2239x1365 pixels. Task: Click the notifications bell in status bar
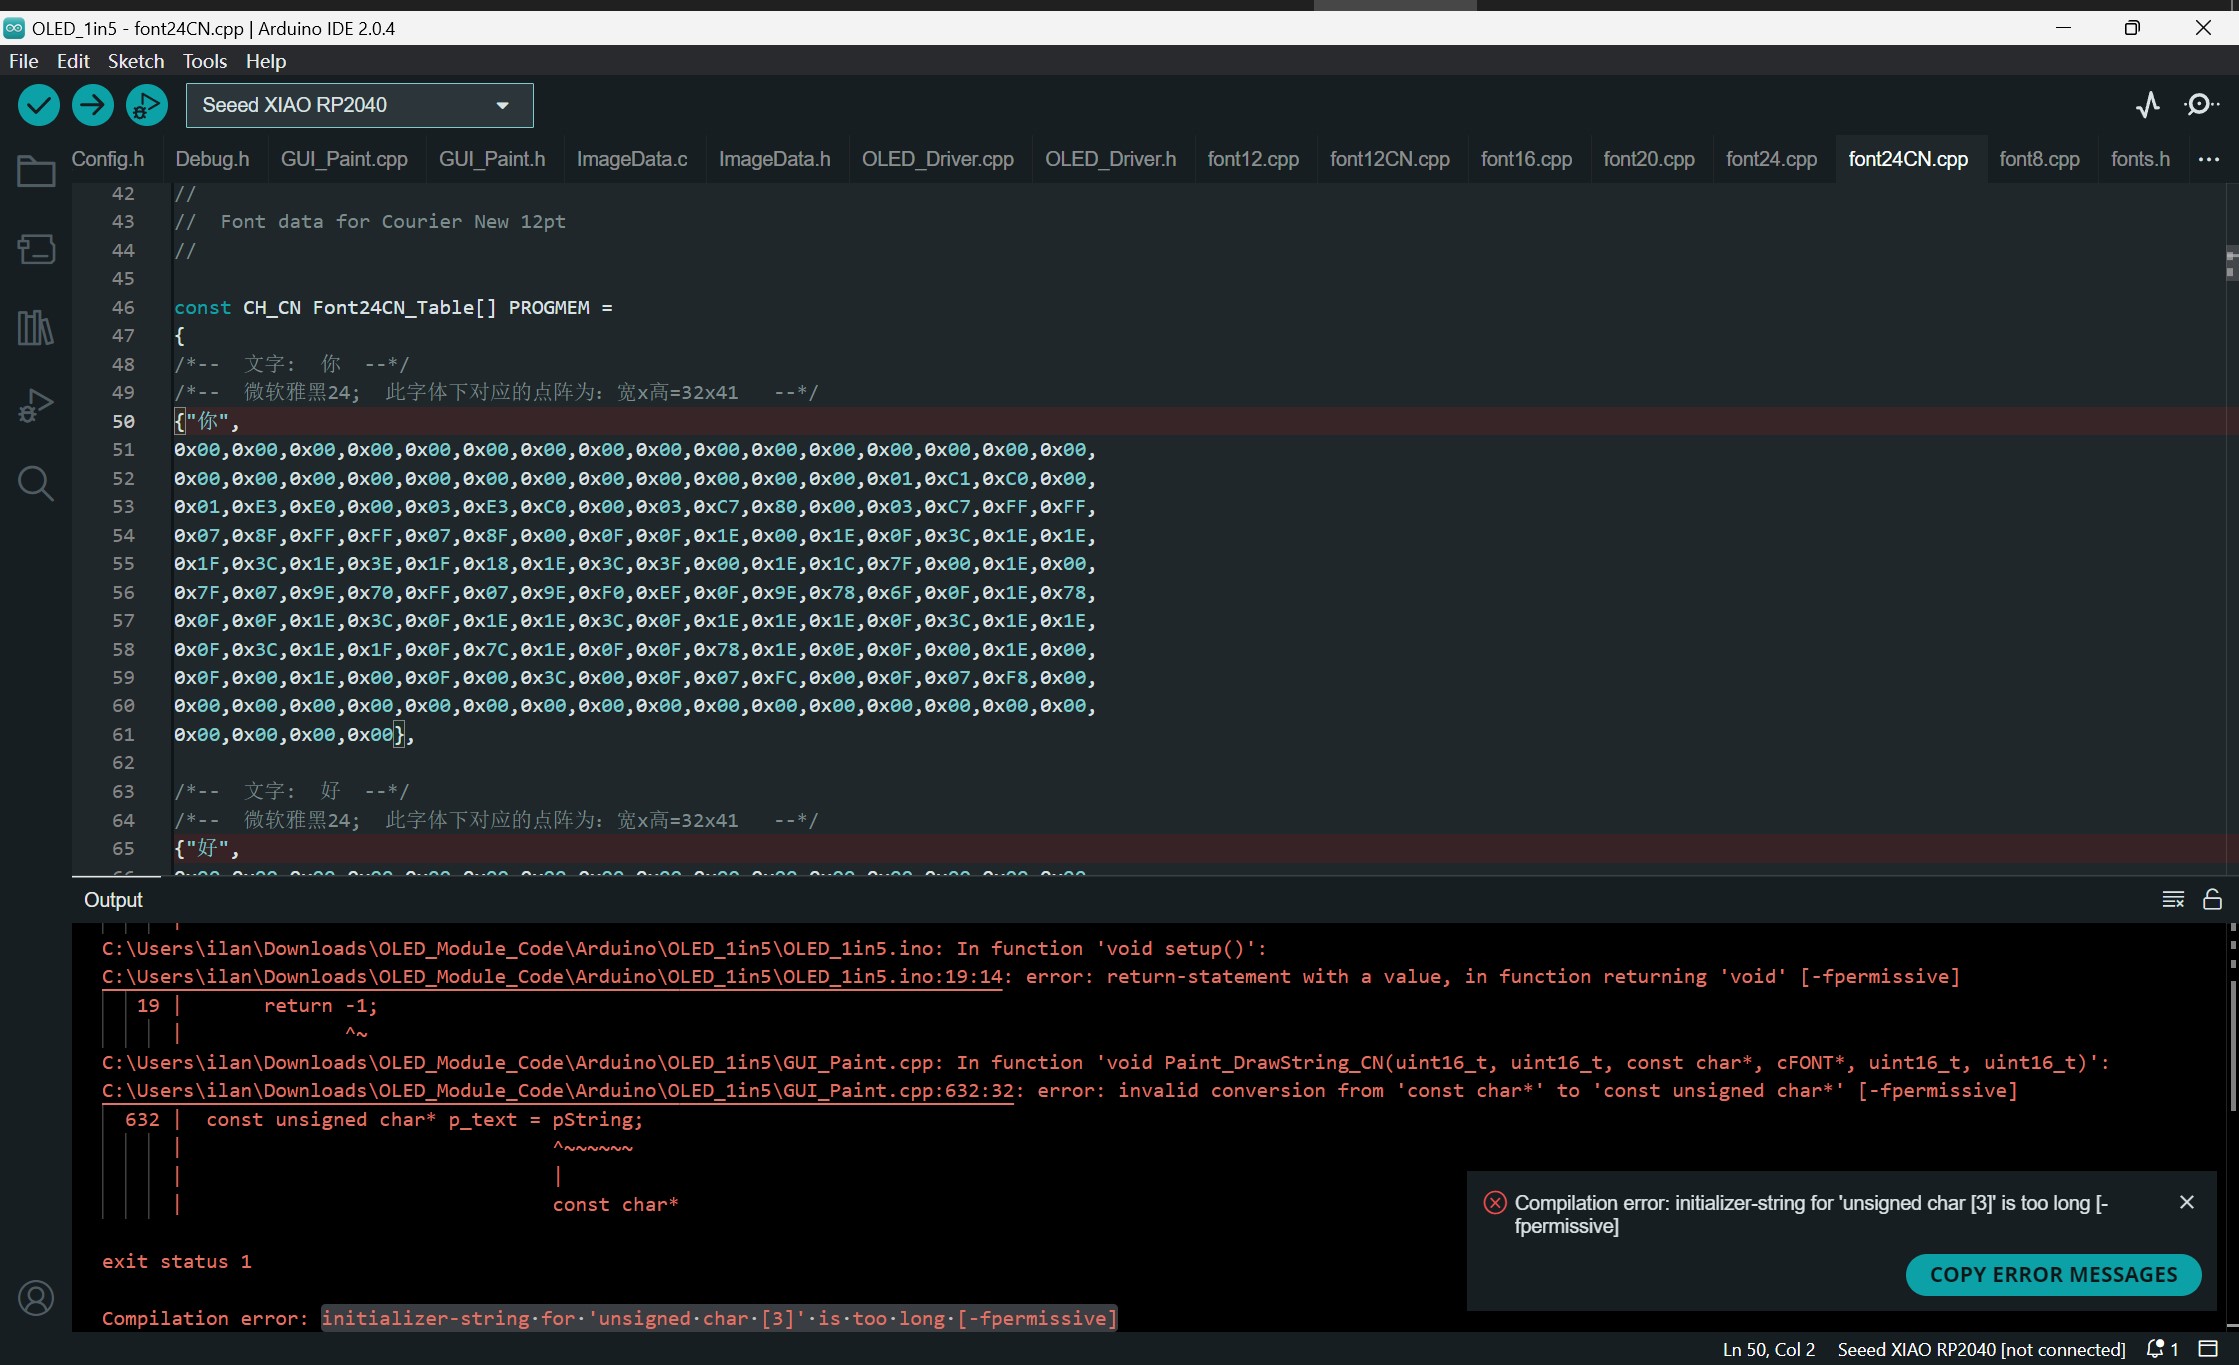coord(2156,1349)
